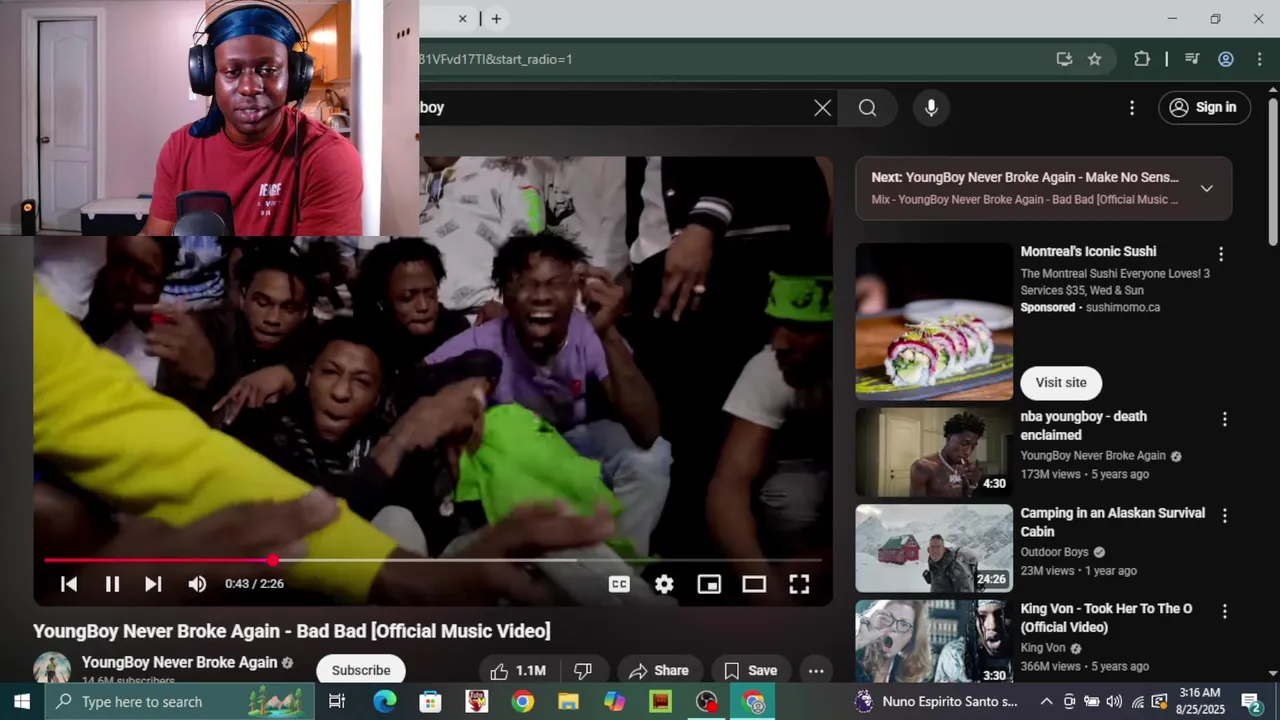Bookmark this page with the star
Screen dimensions: 1280x720
coord(1095,59)
